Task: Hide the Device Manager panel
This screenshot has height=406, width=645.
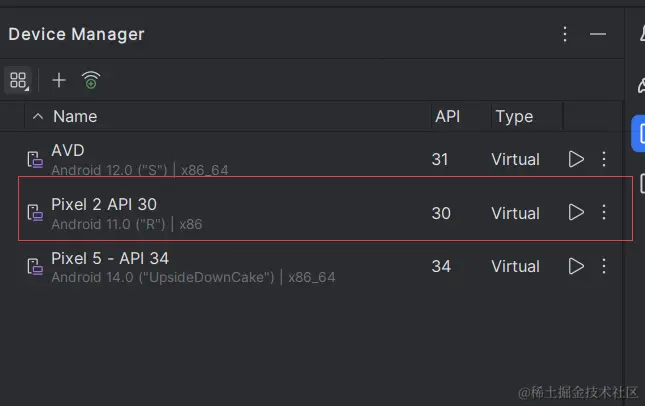Action: point(598,34)
